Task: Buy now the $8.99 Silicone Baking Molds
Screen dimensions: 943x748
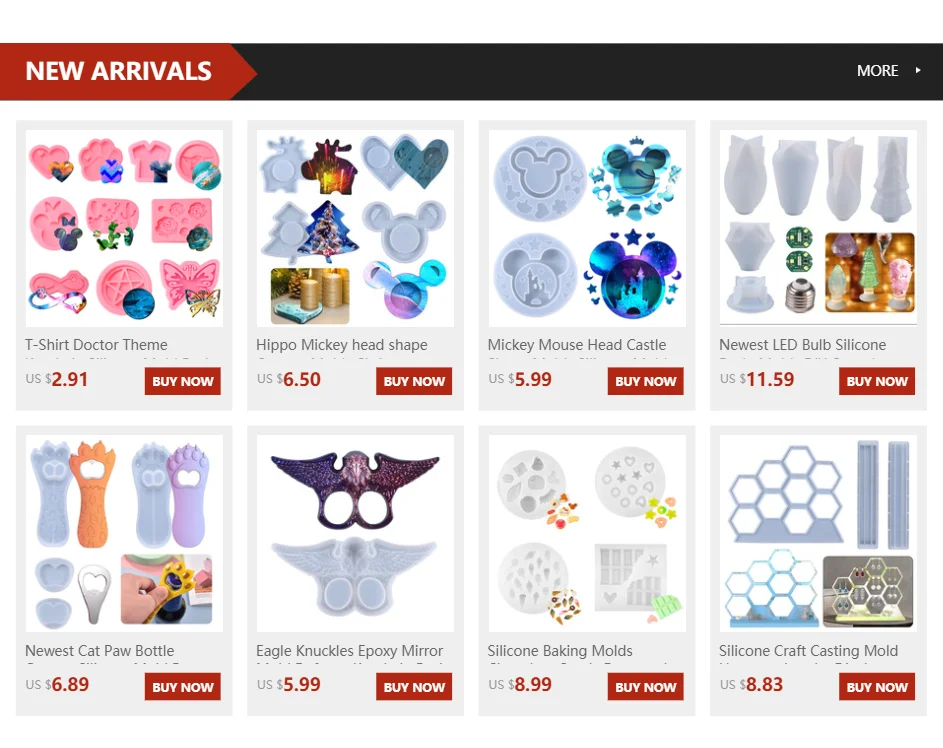Action: pyautogui.click(x=646, y=687)
